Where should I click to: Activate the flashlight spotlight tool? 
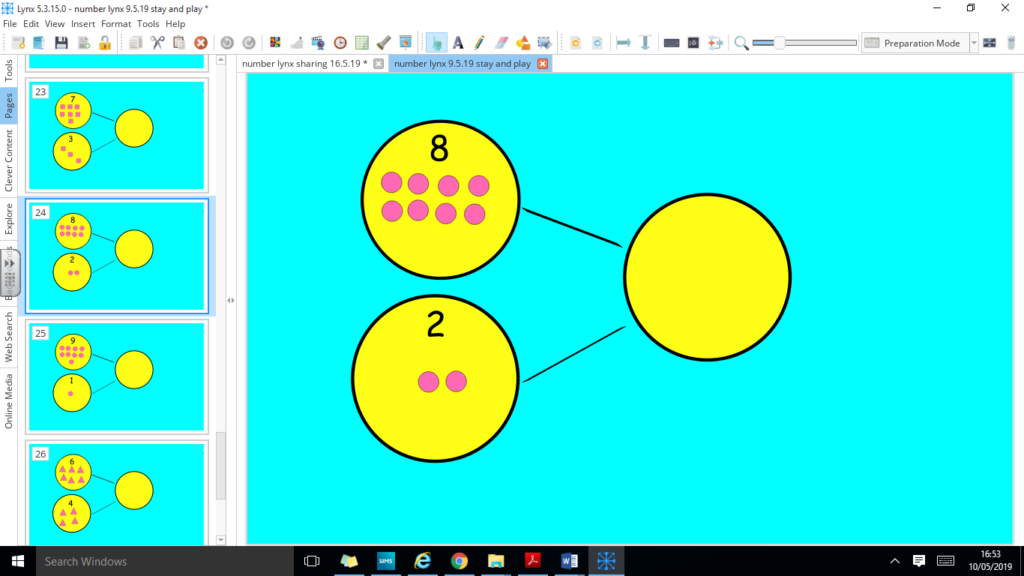click(x=384, y=43)
